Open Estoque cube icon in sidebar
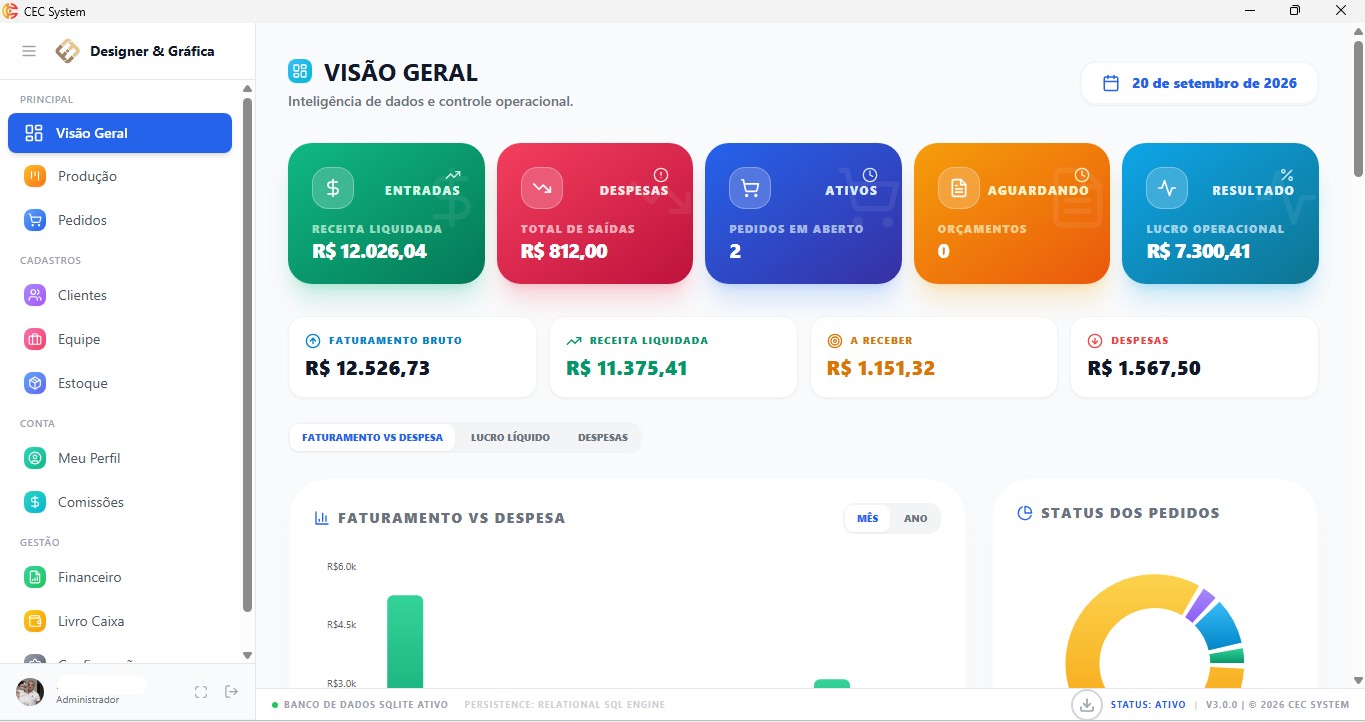This screenshot has width=1365, height=722. pos(35,383)
